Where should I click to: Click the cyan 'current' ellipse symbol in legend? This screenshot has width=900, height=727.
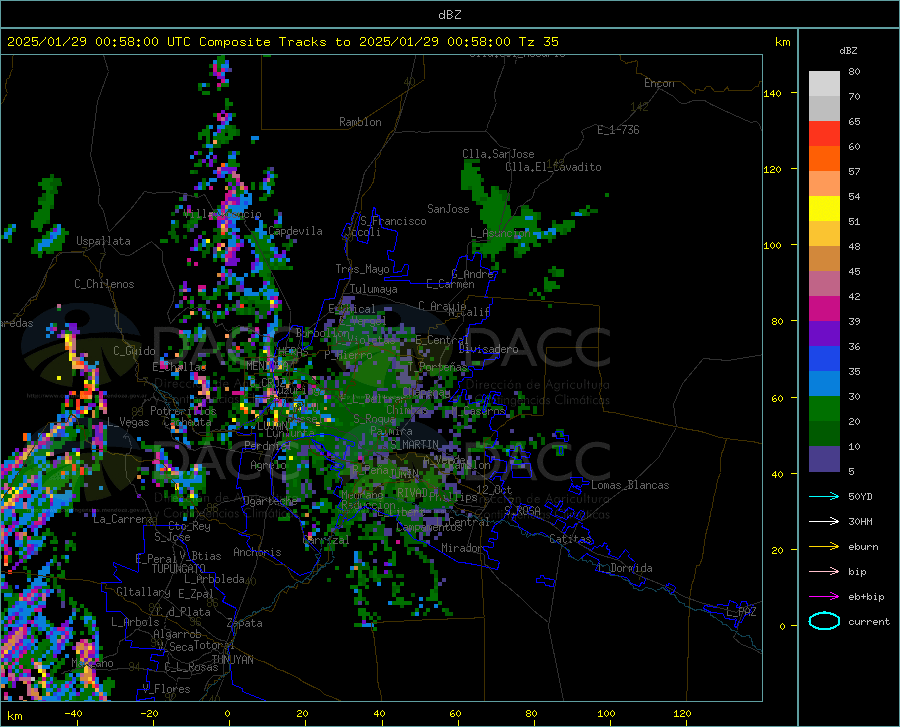pyautogui.click(x=824, y=621)
